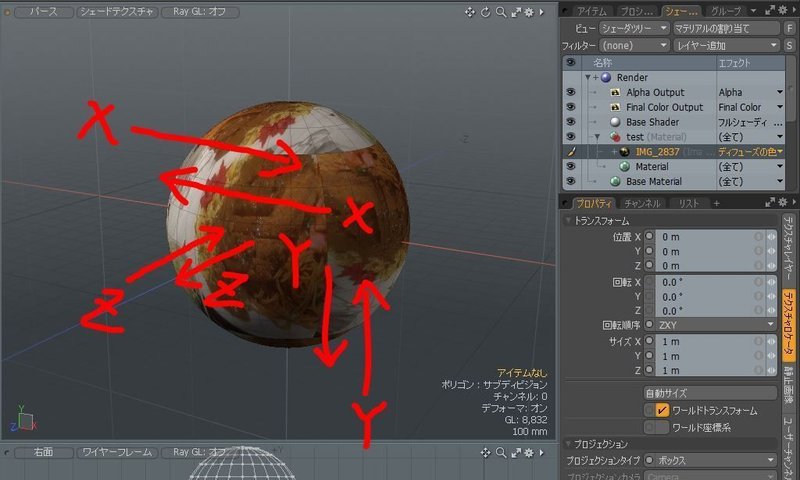Select the 静止画像 vertical tab
Viewport: 800px width, 480px height.
[789, 387]
